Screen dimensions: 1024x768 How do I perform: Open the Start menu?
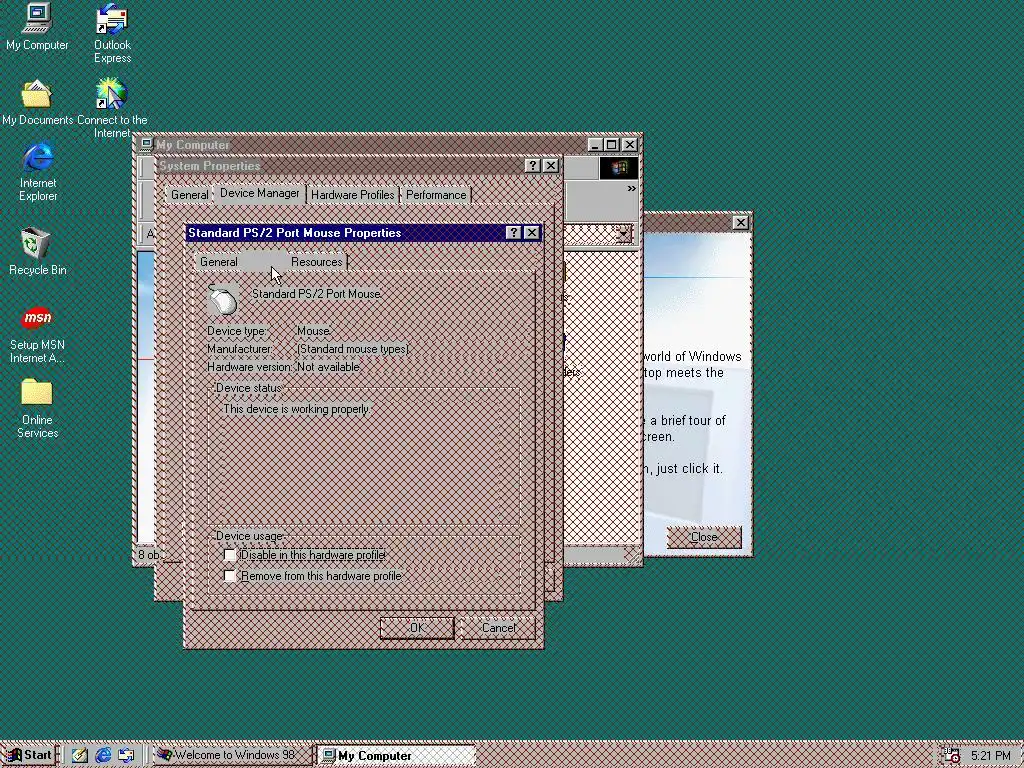click(29, 756)
